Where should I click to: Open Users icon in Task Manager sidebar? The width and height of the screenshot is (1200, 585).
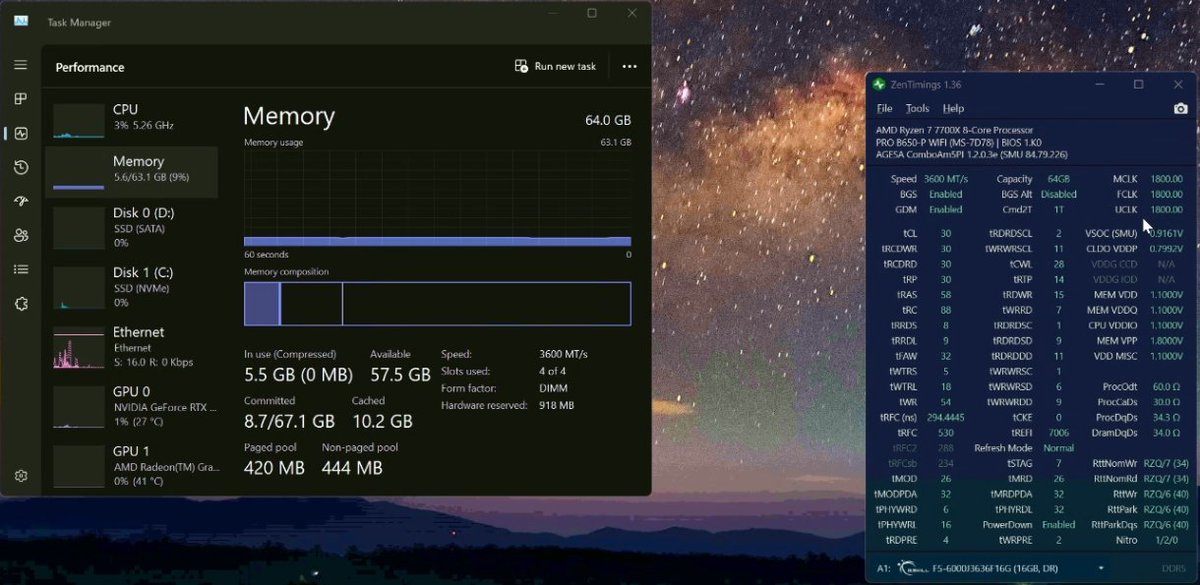tap(20, 235)
